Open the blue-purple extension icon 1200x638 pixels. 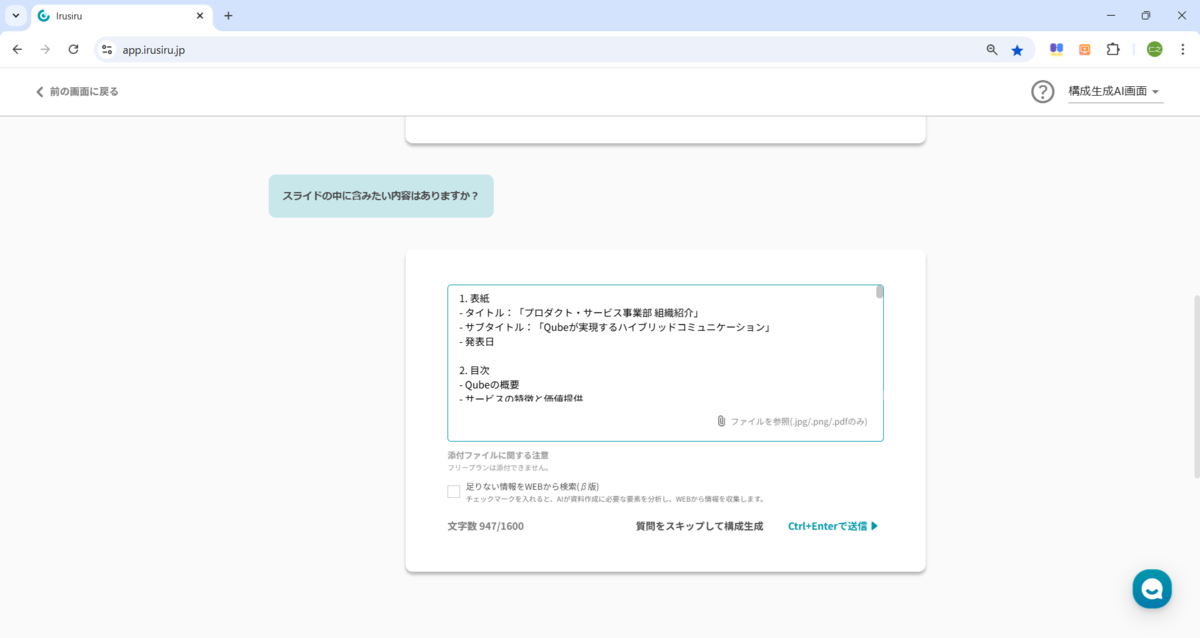coord(1056,49)
